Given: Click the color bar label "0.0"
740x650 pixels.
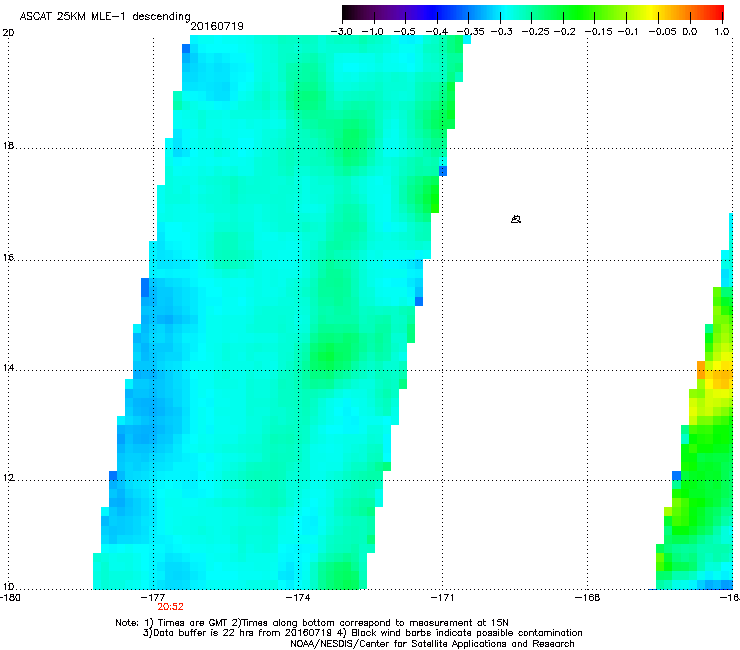Looking at the screenshot, I should coord(690,32).
